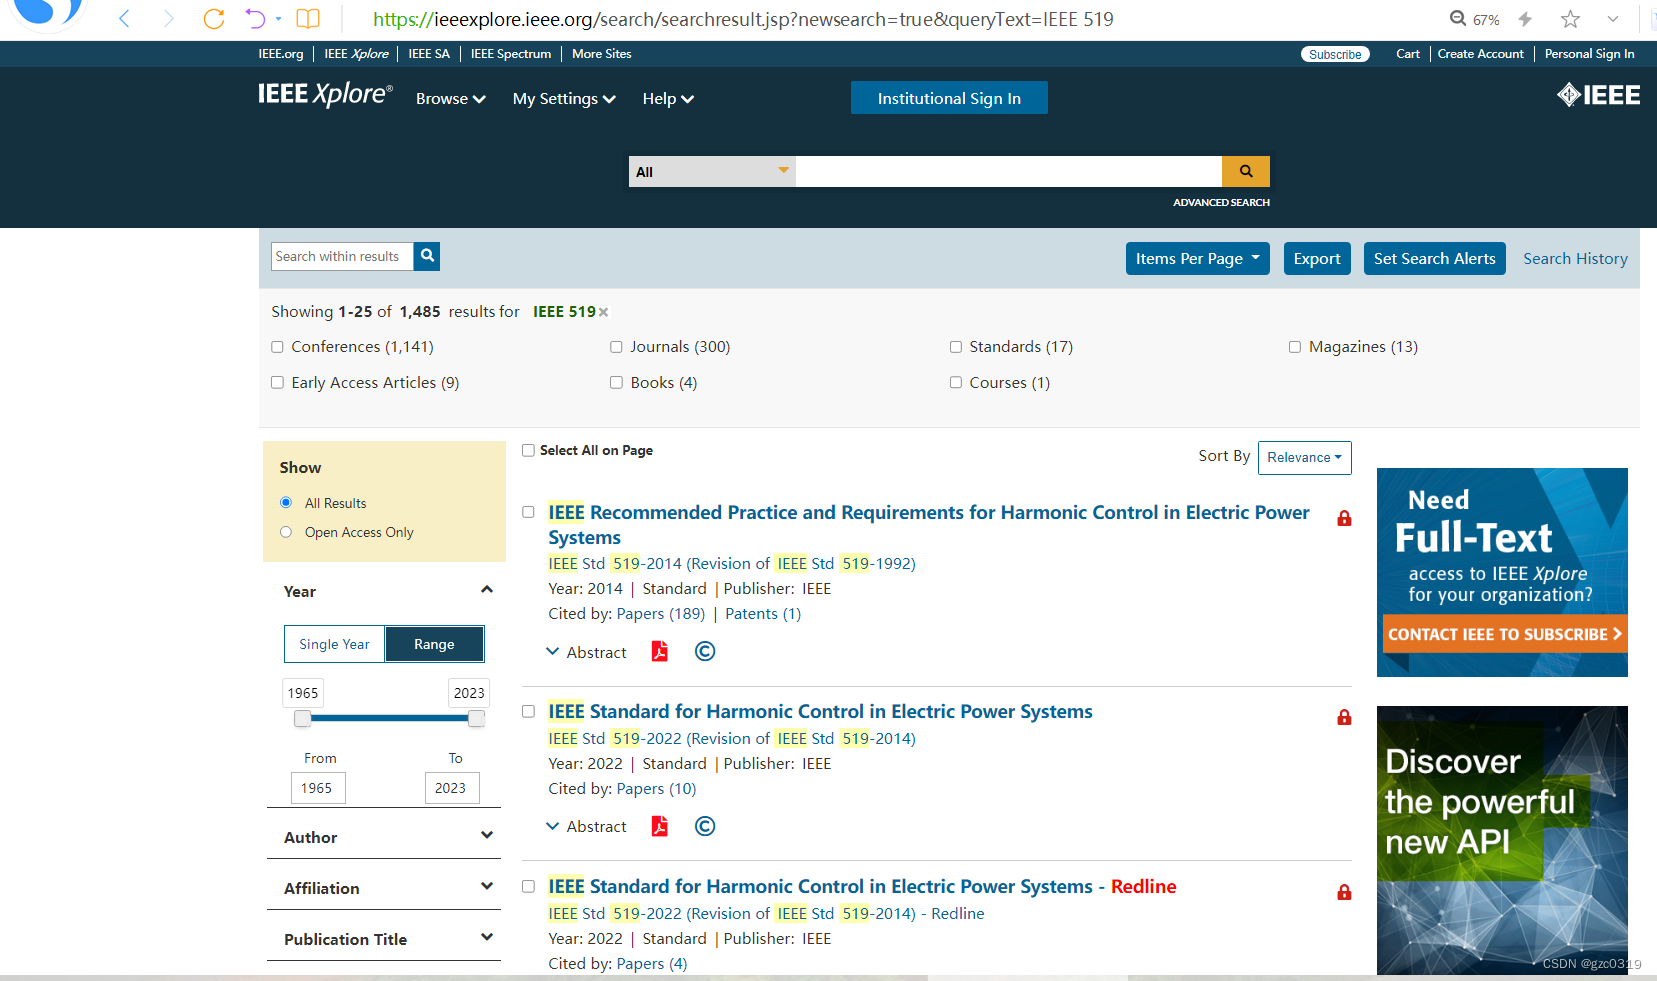Expand the Publication Title filter section

(487, 937)
